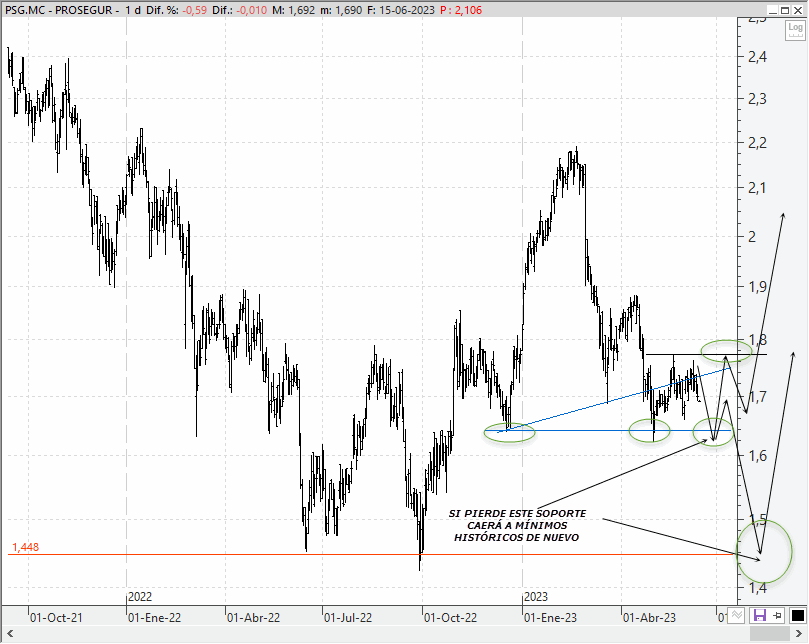Click the 01-Oct-22 date label

pos(451,618)
